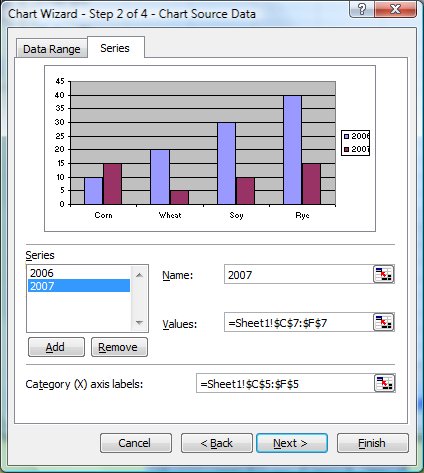Select the 2007 series in list
Viewport: 424px width, 473px height.
click(79, 286)
